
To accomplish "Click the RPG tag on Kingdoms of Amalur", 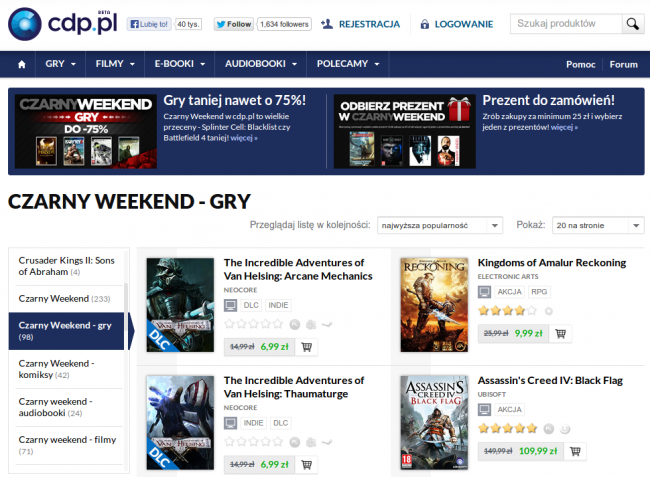I will tap(539, 292).
